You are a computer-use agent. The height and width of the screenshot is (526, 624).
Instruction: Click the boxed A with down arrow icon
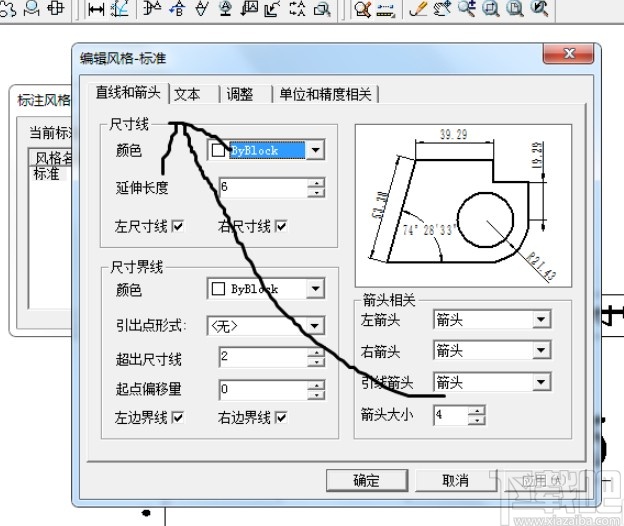click(249, 9)
